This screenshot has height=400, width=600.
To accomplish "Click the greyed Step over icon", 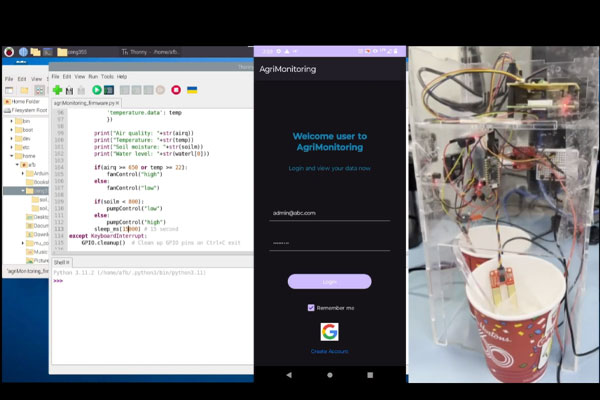I will (124, 90).
